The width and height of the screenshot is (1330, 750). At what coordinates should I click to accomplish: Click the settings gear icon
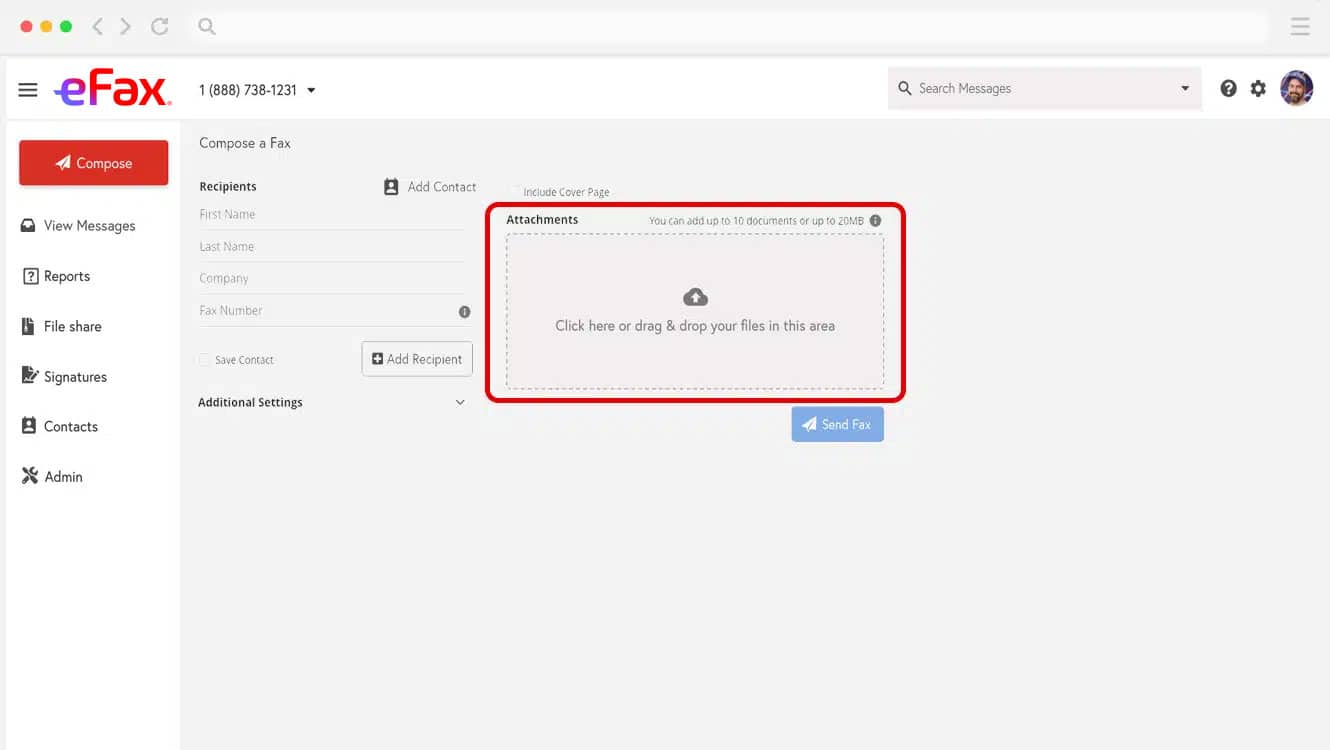(1257, 88)
